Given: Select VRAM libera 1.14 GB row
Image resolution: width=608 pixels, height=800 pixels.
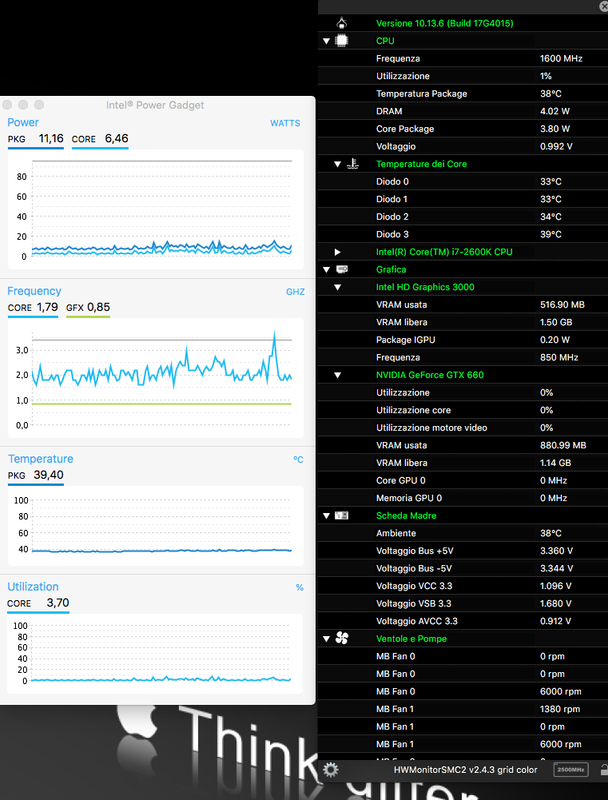Looking at the screenshot, I should [x=463, y=463].
